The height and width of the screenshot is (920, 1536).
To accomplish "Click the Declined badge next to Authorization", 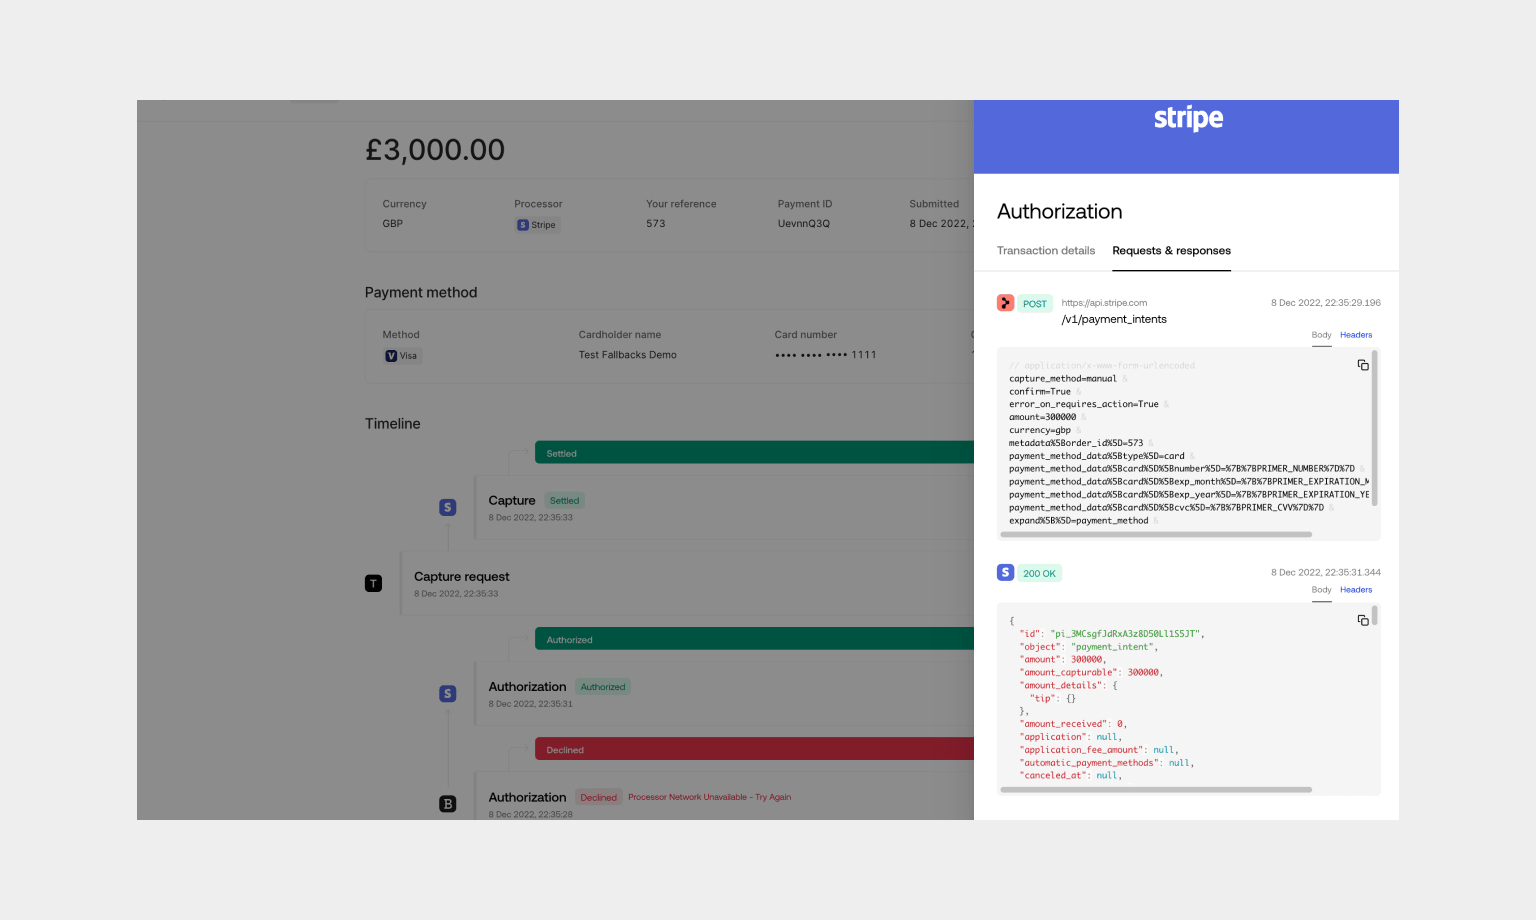I will tap(598, 797).
